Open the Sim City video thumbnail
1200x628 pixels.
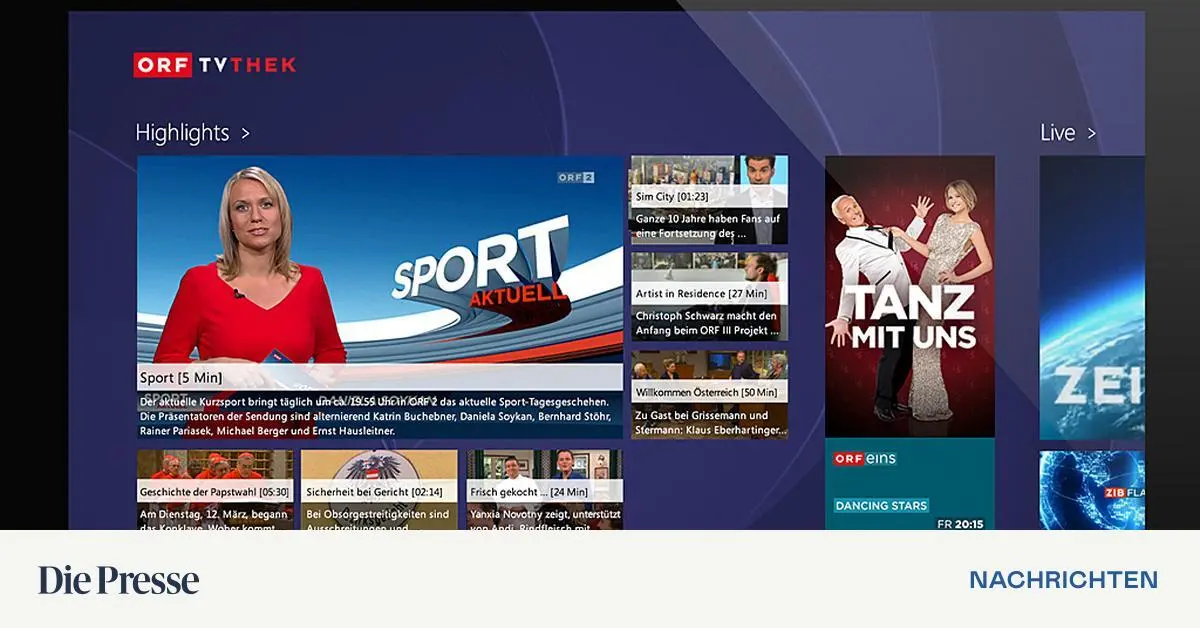coord(708,199)
